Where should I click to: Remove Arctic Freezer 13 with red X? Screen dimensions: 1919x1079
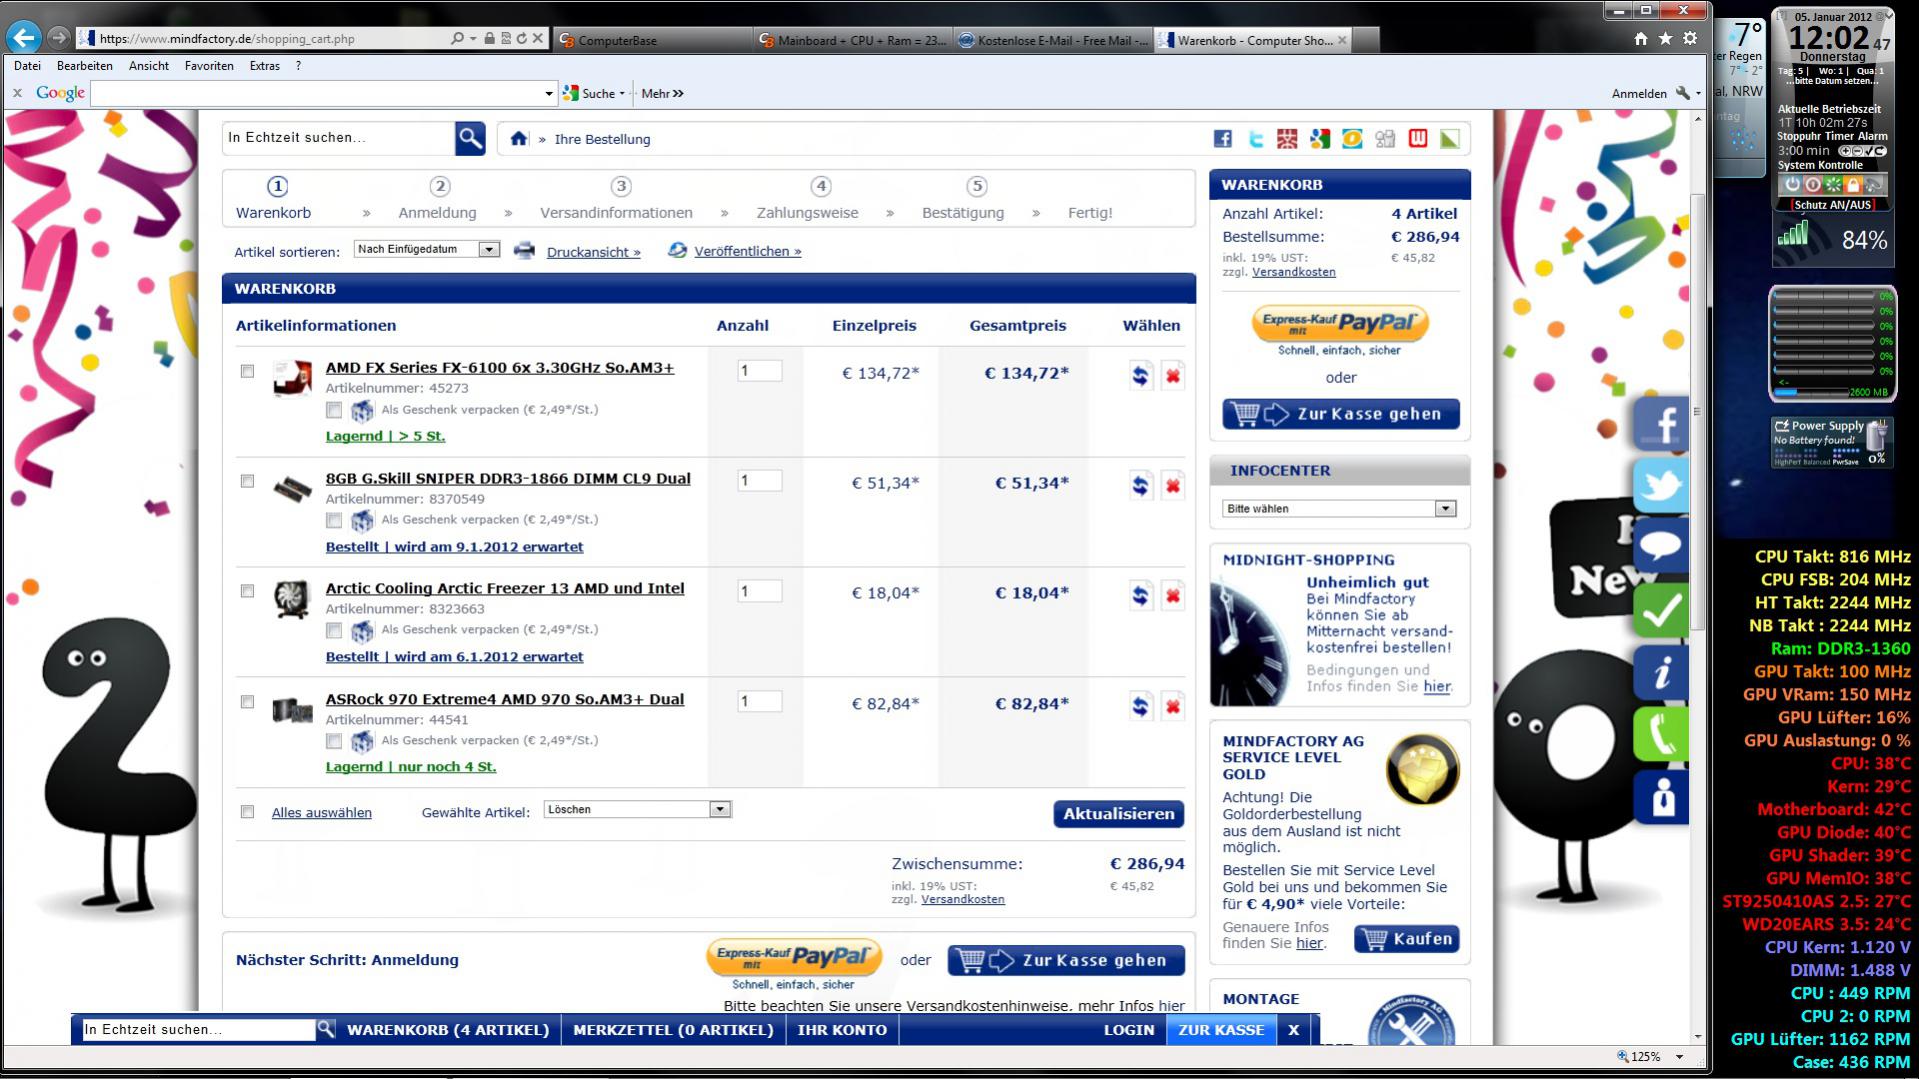click(1172, 596)
